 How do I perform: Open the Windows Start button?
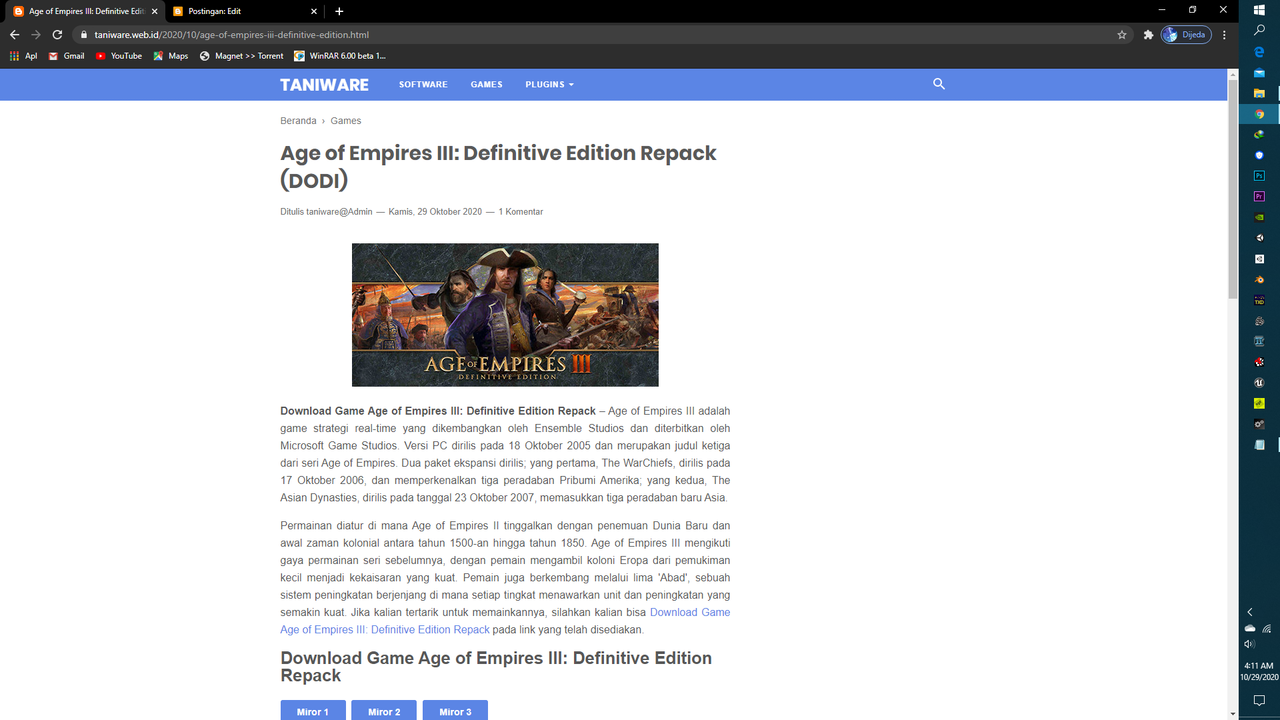(x=1260, y=10)
